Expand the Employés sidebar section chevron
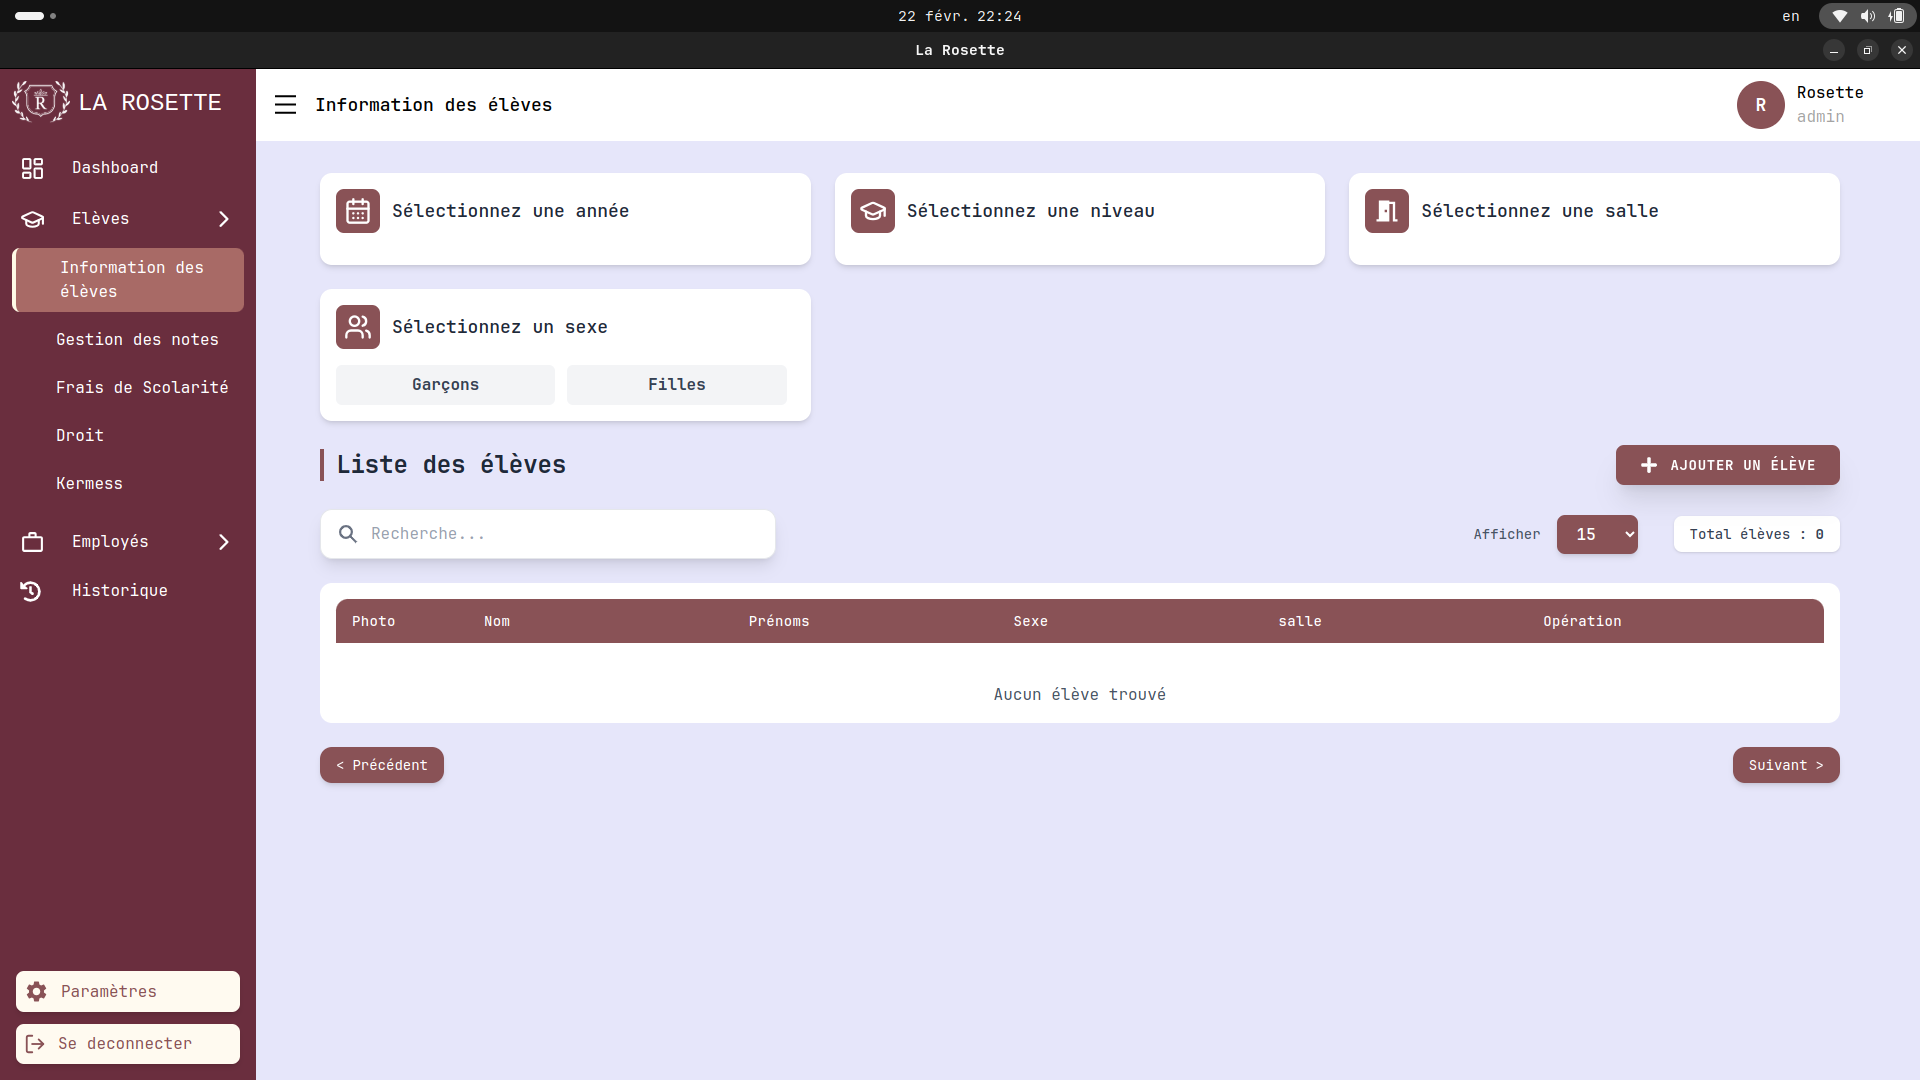This screenshot has height=1080, width=1920. click(x=223, y=542)
